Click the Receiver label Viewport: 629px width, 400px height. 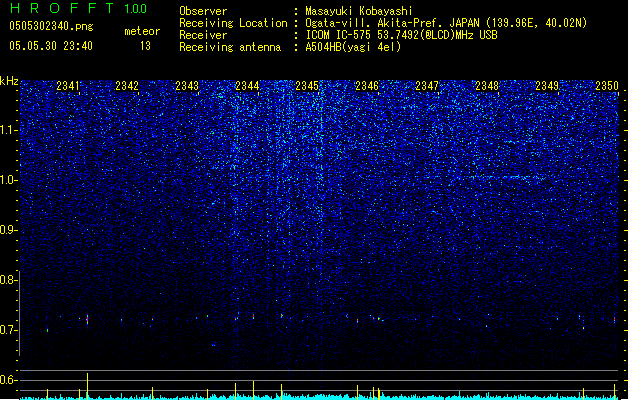pos(203,35)
